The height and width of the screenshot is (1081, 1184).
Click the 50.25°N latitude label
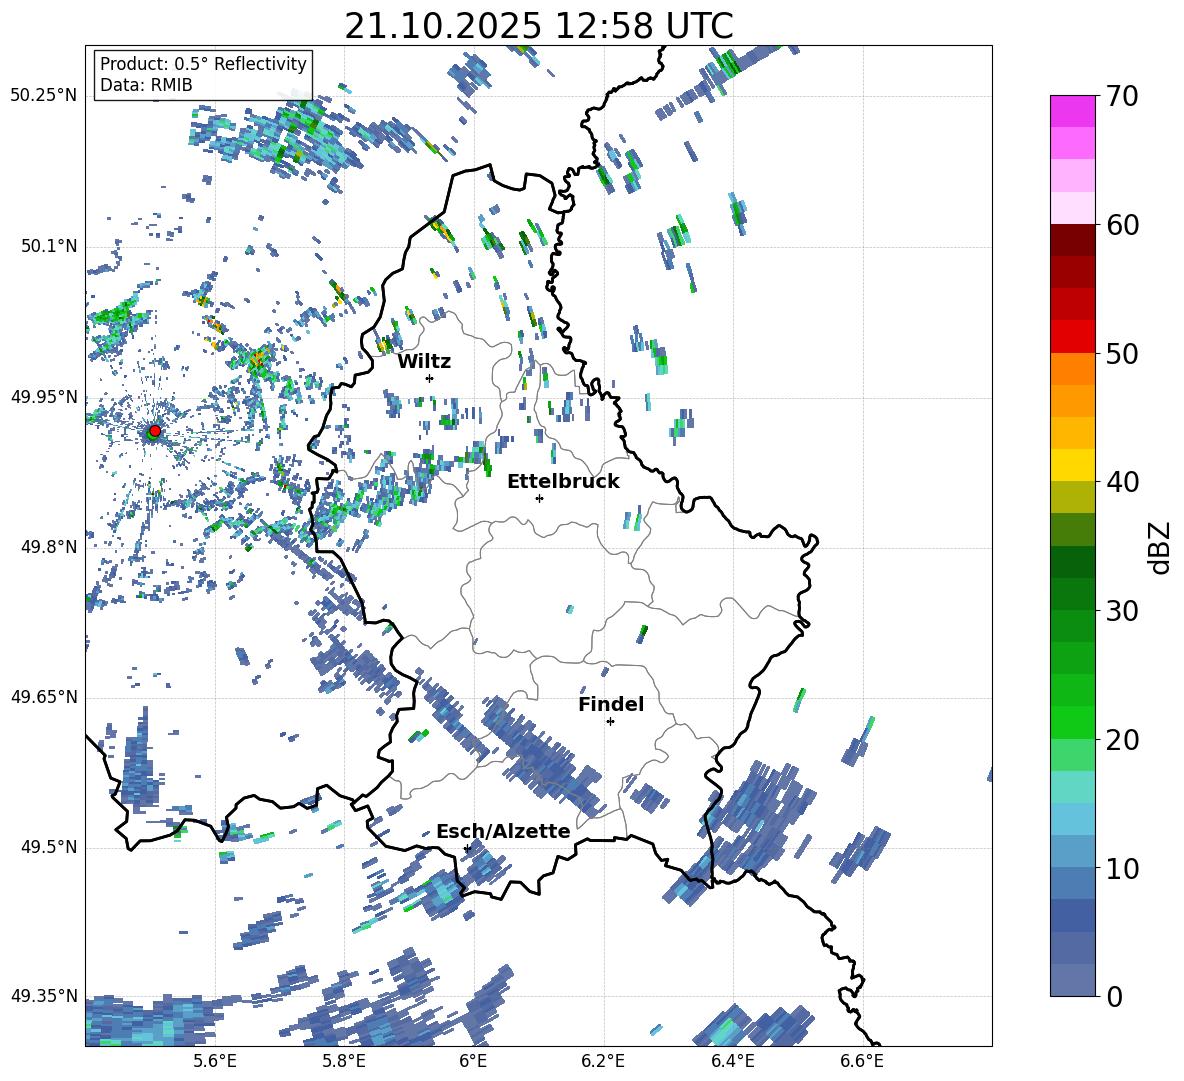pos(44,96)
